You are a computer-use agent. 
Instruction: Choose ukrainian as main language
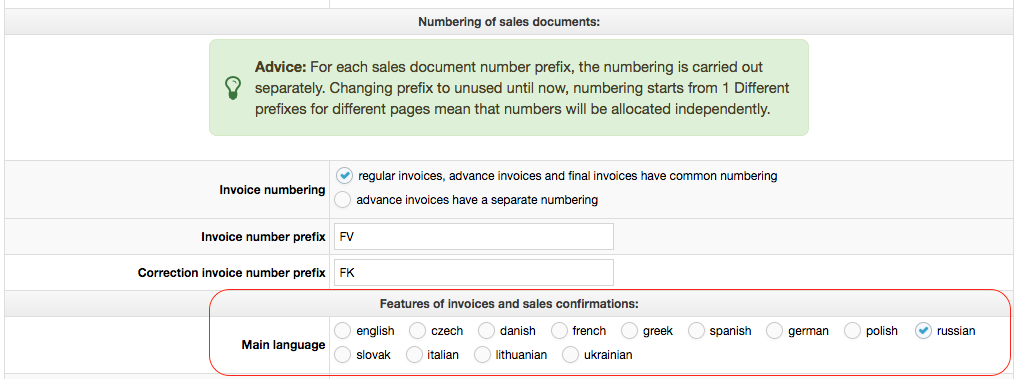(x=570, y=355)
